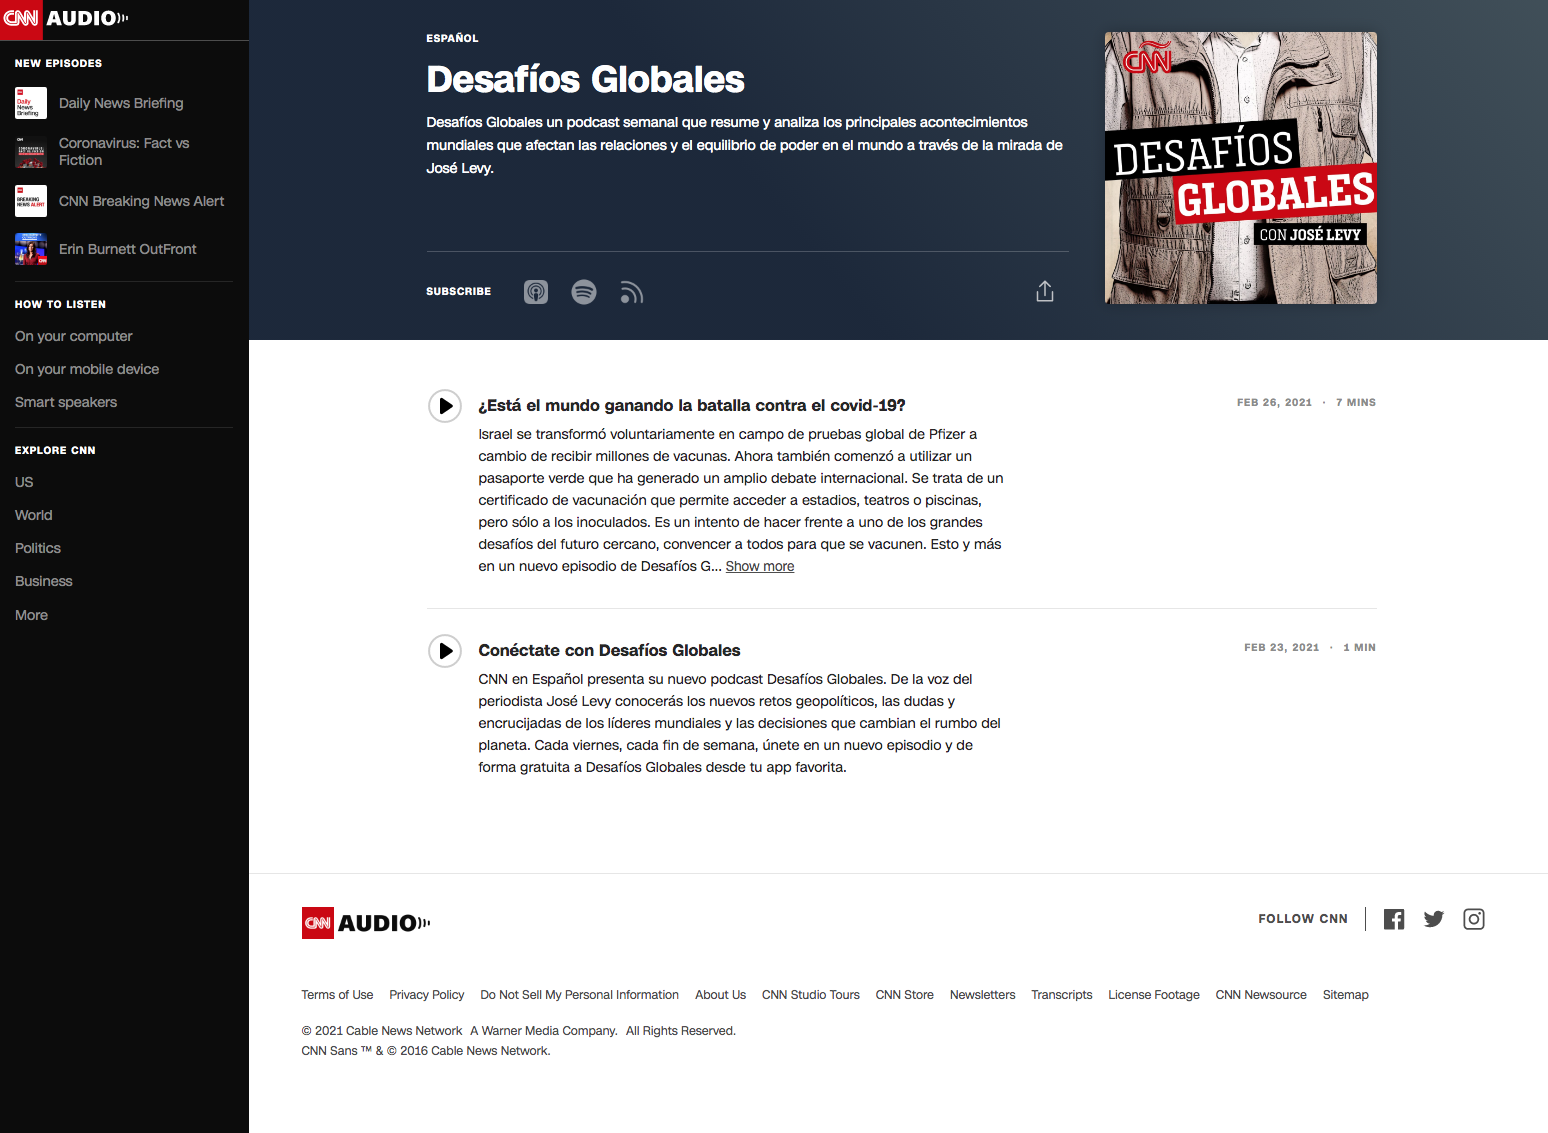Click Coronavirus Fact vs Fiction thumbnail
Image resolution: width=1548 pixels, height=1133 pixels.
coord(31,152)
